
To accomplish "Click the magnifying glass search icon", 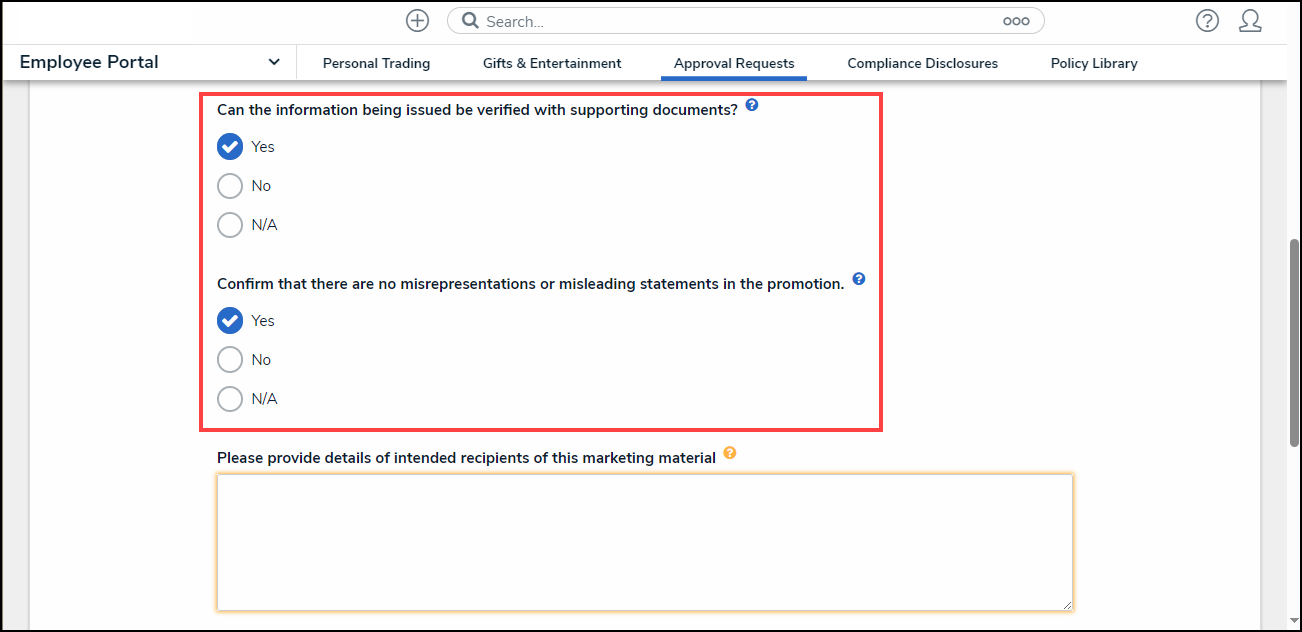I will [x=470, y=21].
